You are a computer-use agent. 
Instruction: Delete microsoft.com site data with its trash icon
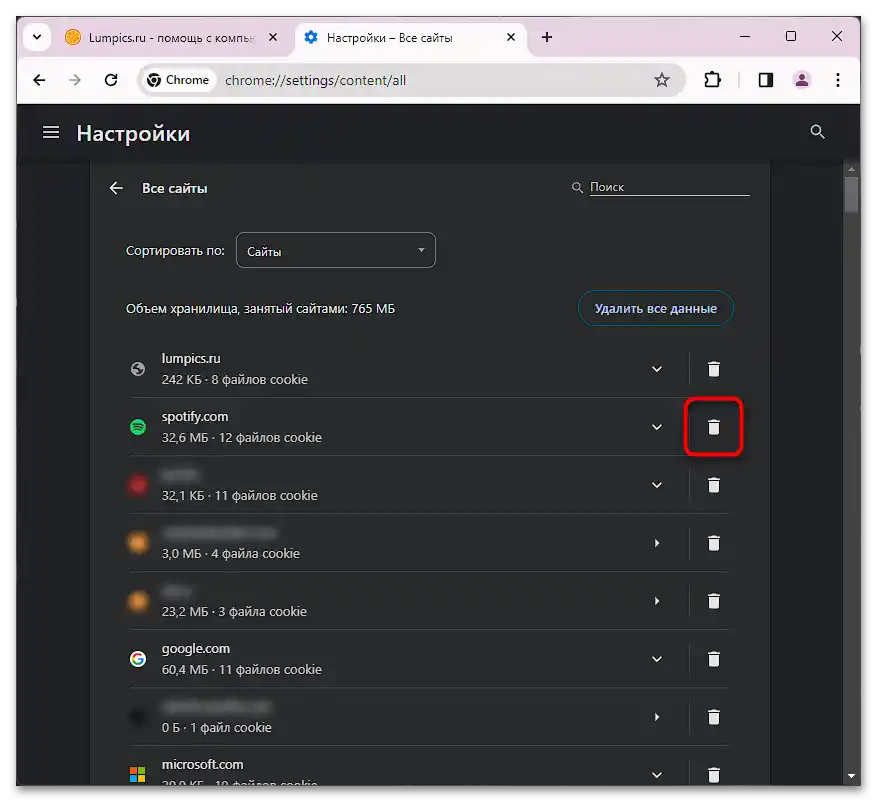coord(713,775)
